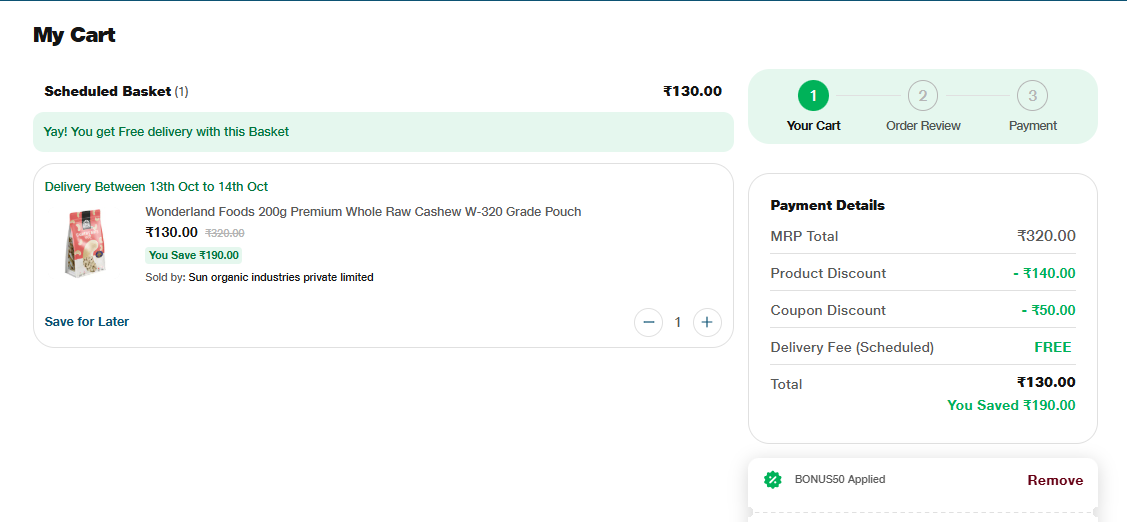Image resolution: width=1127 pixels, height=522 pixels.
Task: Decrease cashew quantity with minus button
Action: pyautogui.click(x=649, y=322)
